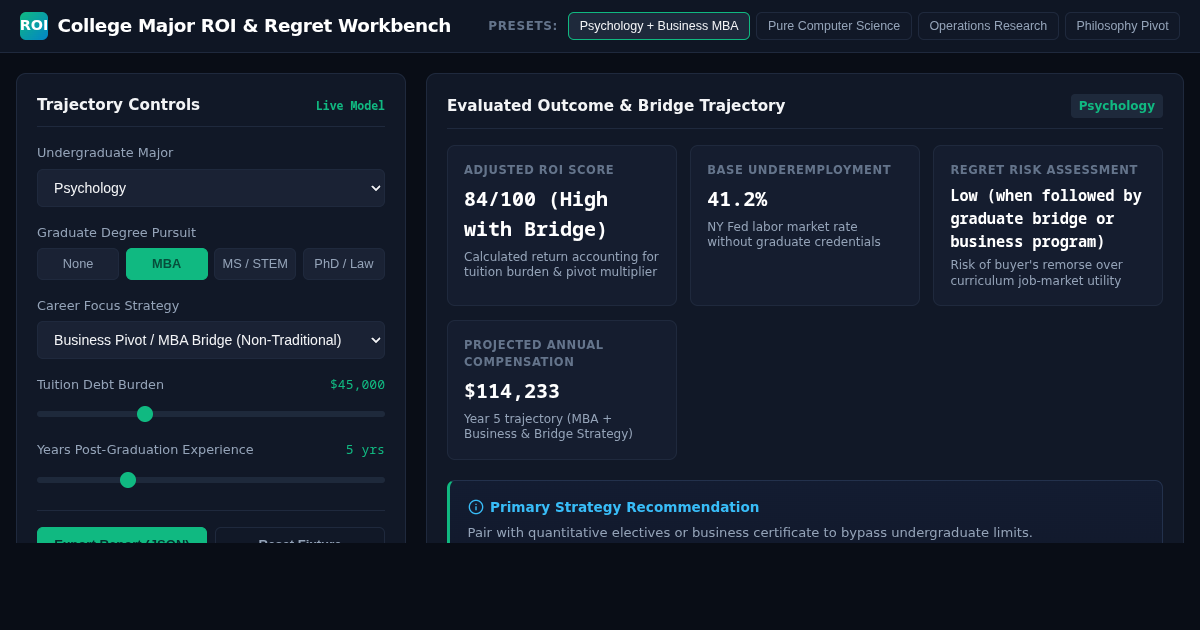This screenshot has width=1200, height=630.
Task: Apply the Philosophy Pivot preset
Action: click(x=1122, y=26)
